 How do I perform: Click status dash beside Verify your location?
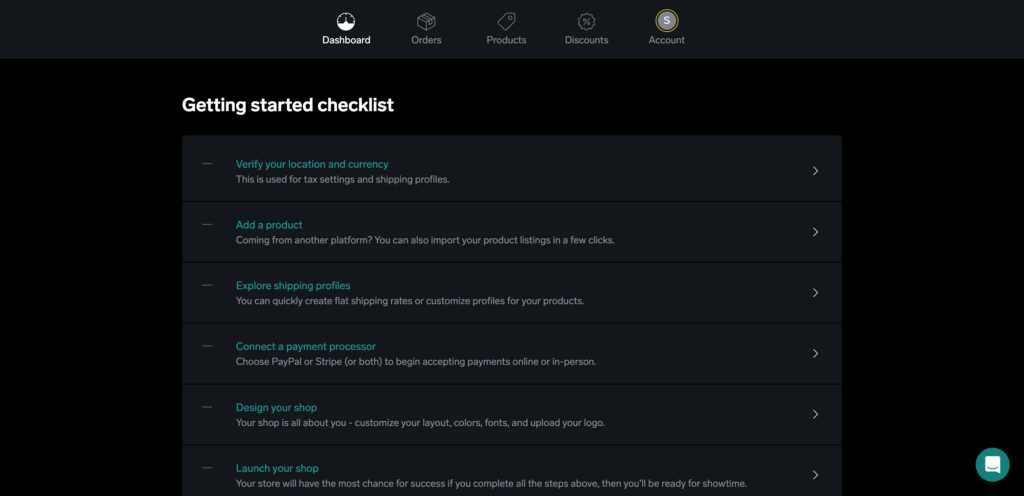(207, 163)
